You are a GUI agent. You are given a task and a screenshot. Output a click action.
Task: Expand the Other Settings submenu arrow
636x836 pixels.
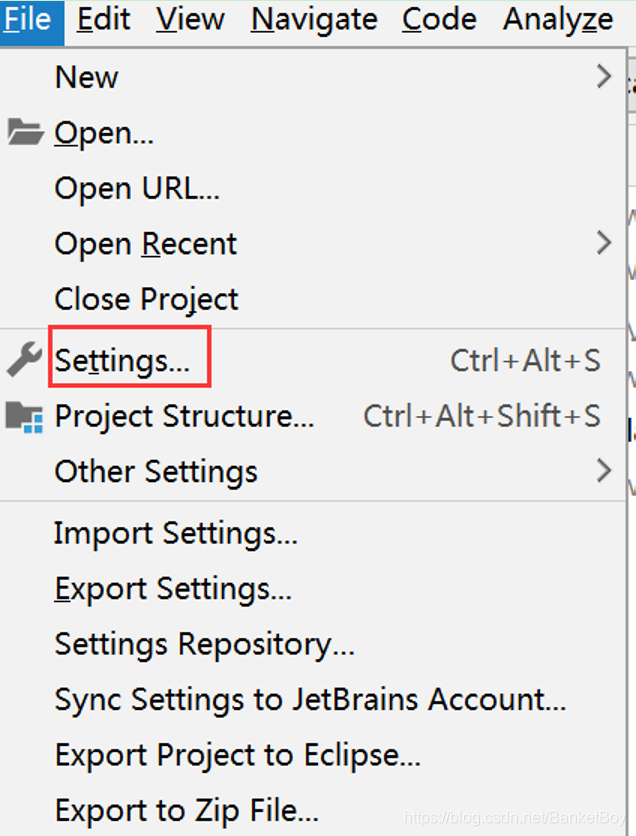tap(603, 471)
